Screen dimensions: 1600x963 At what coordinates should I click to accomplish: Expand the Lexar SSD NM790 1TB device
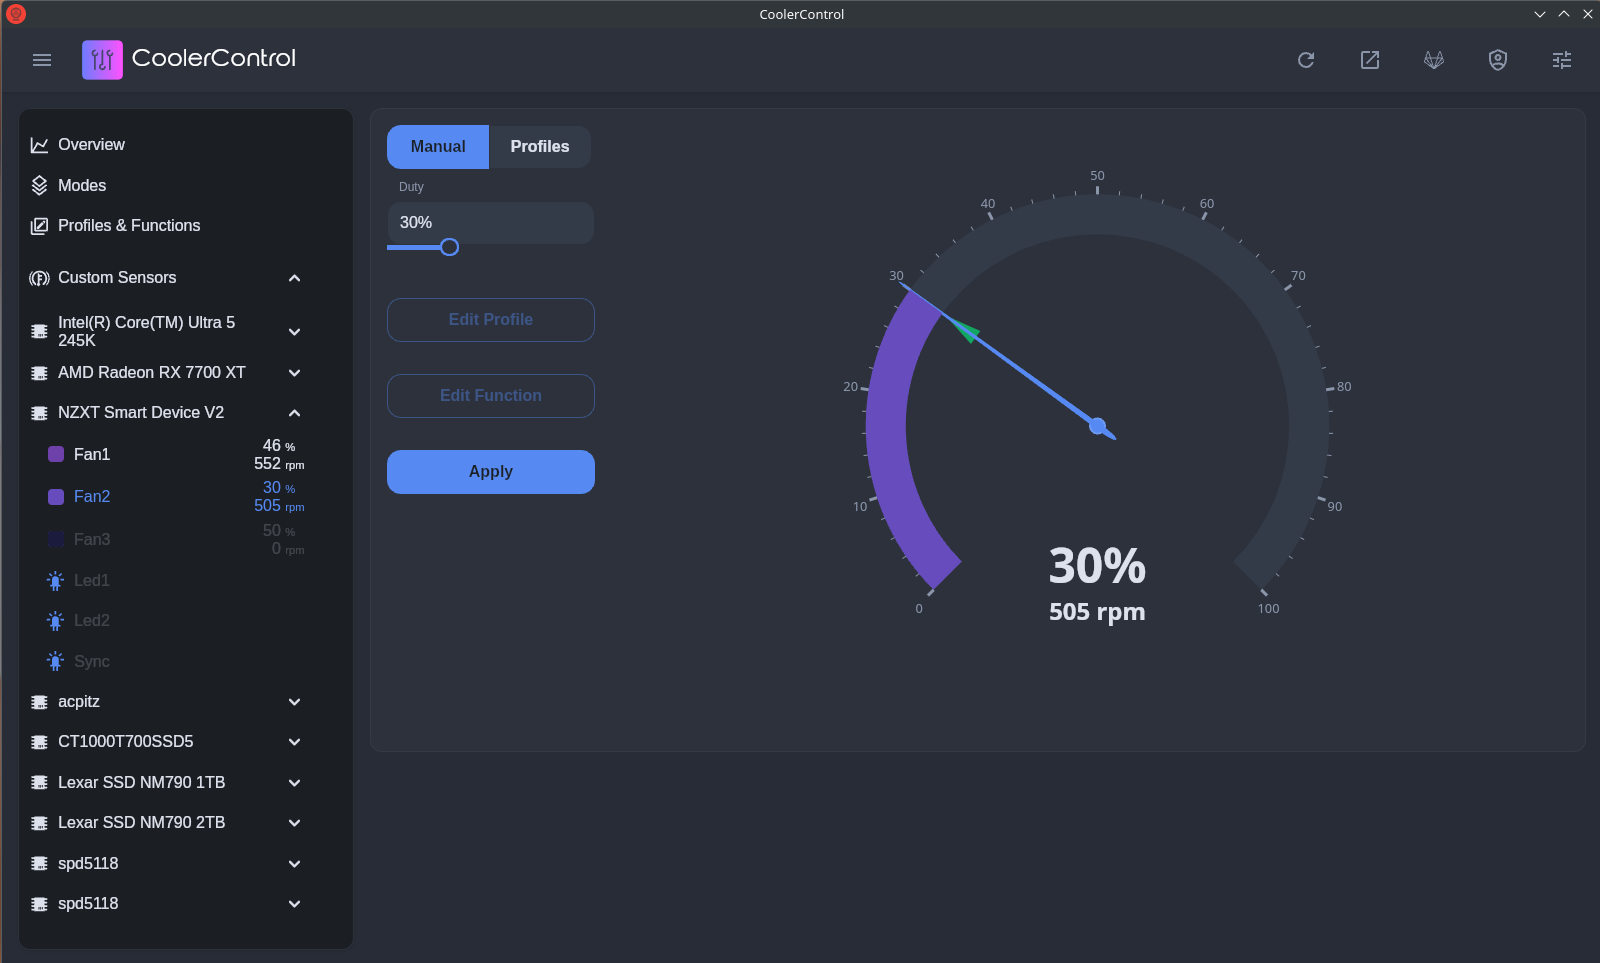click(x=294, y=783)
